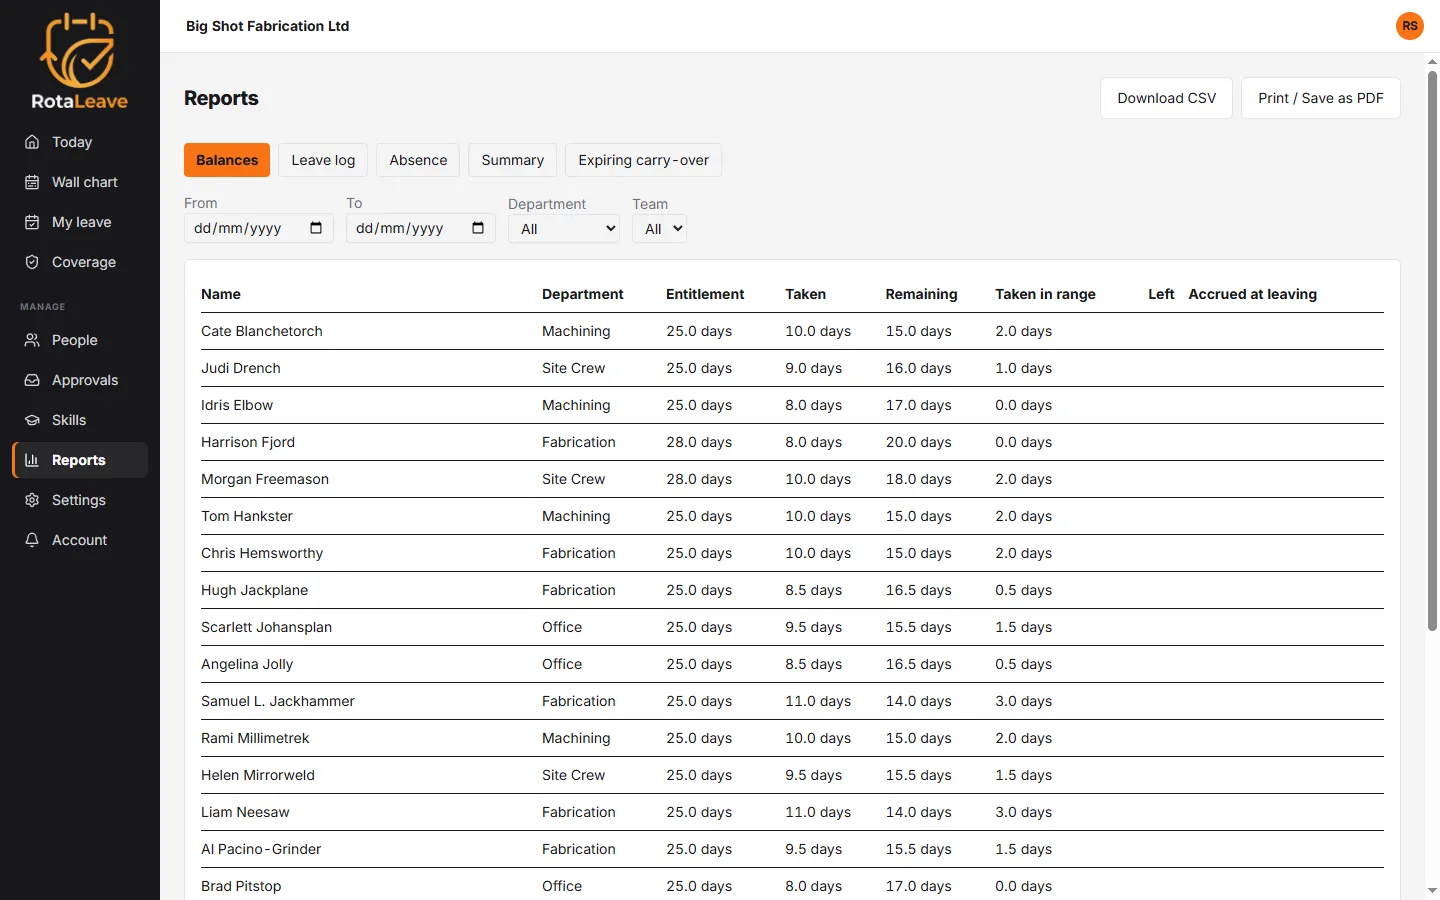Screen dimensions: 1440x900
Task: Click the To date input field
Action: click(x=421, y=228)
